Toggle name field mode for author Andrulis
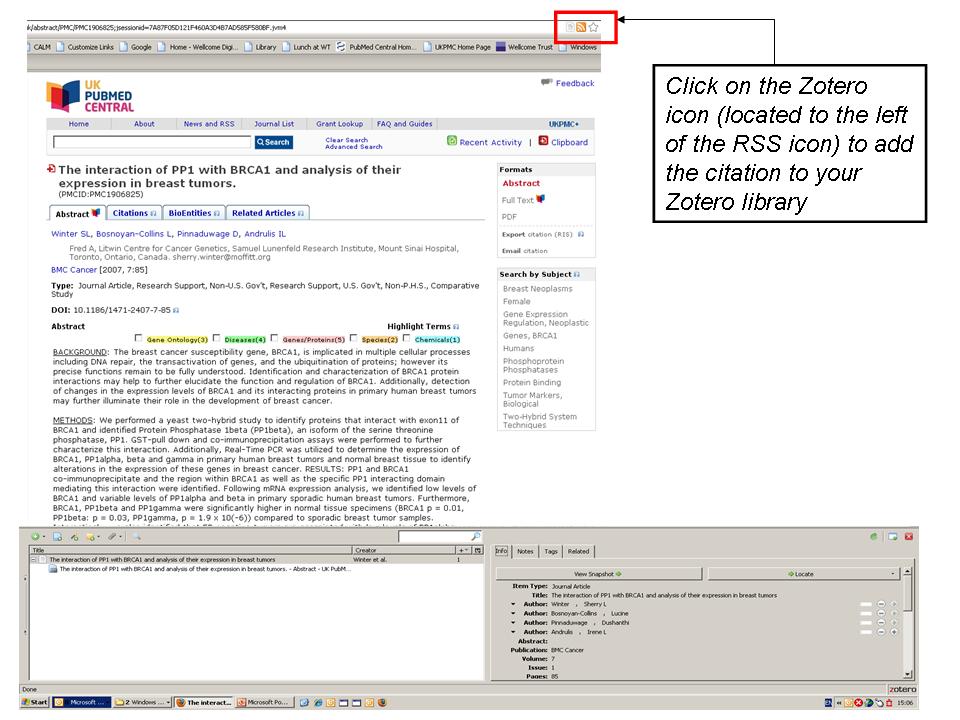This screenshot has height=720, width=960. [866, 632]
